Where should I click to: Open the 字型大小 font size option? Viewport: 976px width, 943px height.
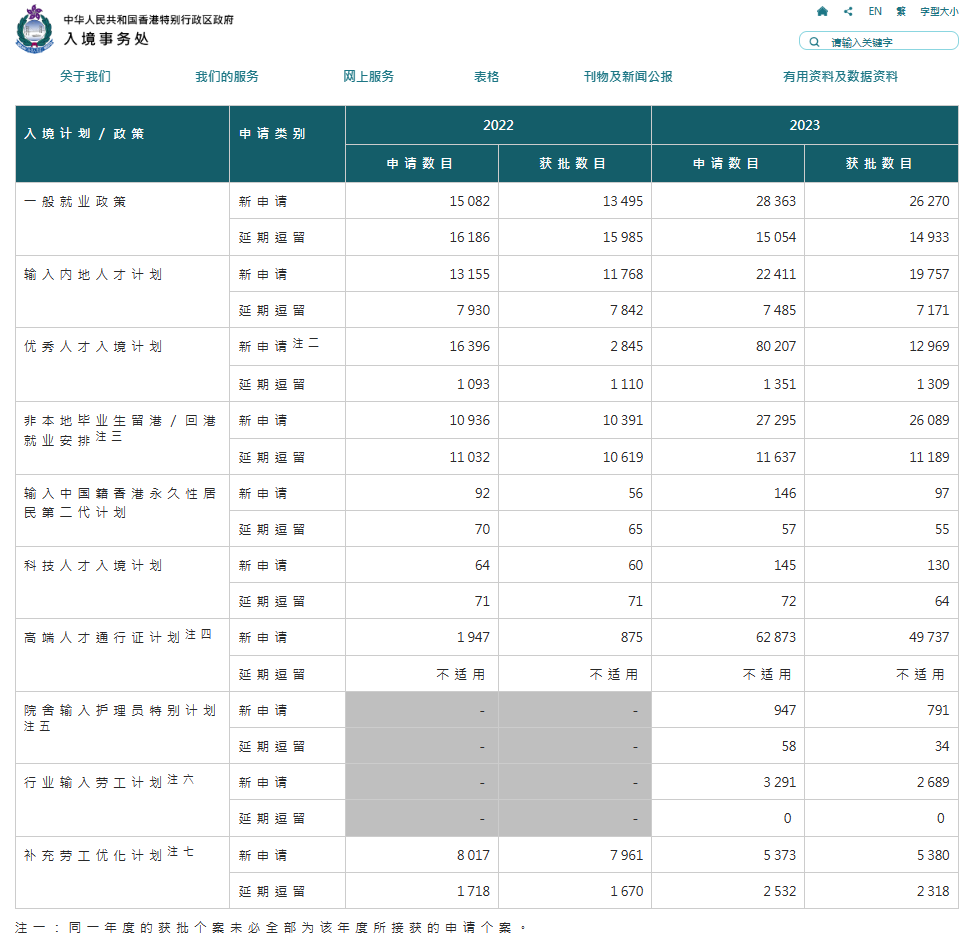(x=939, y=11)
